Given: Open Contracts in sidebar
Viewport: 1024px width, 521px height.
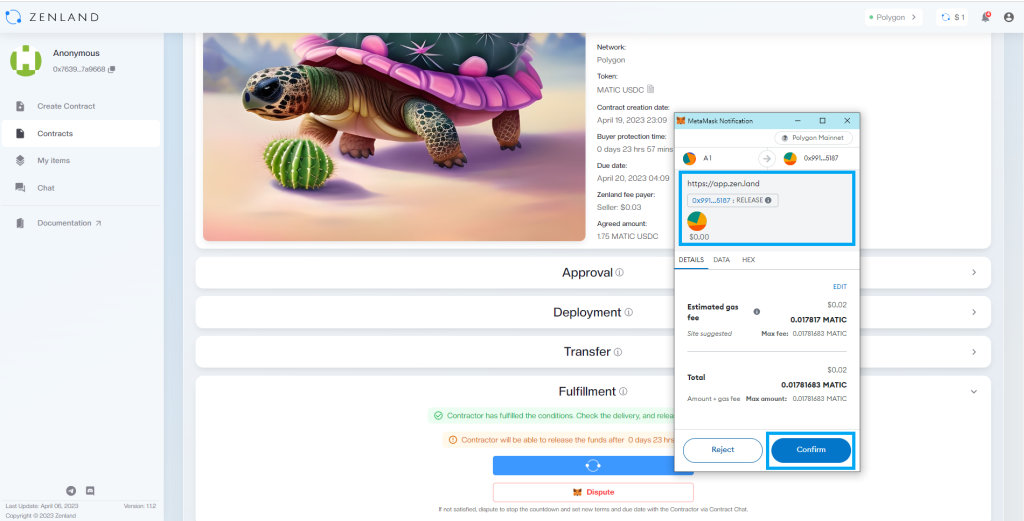Looking at the screenshot, I should tap(80, 133).
